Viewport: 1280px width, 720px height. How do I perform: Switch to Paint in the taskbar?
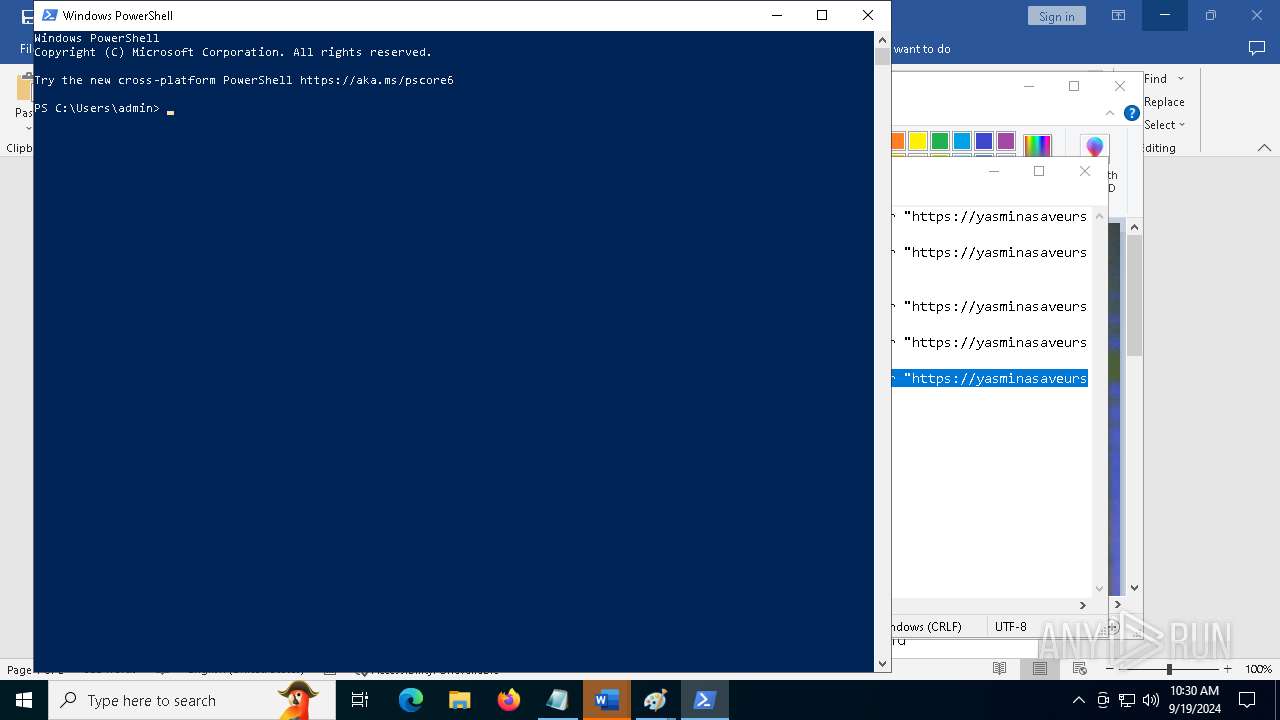[x=655, y=700]
